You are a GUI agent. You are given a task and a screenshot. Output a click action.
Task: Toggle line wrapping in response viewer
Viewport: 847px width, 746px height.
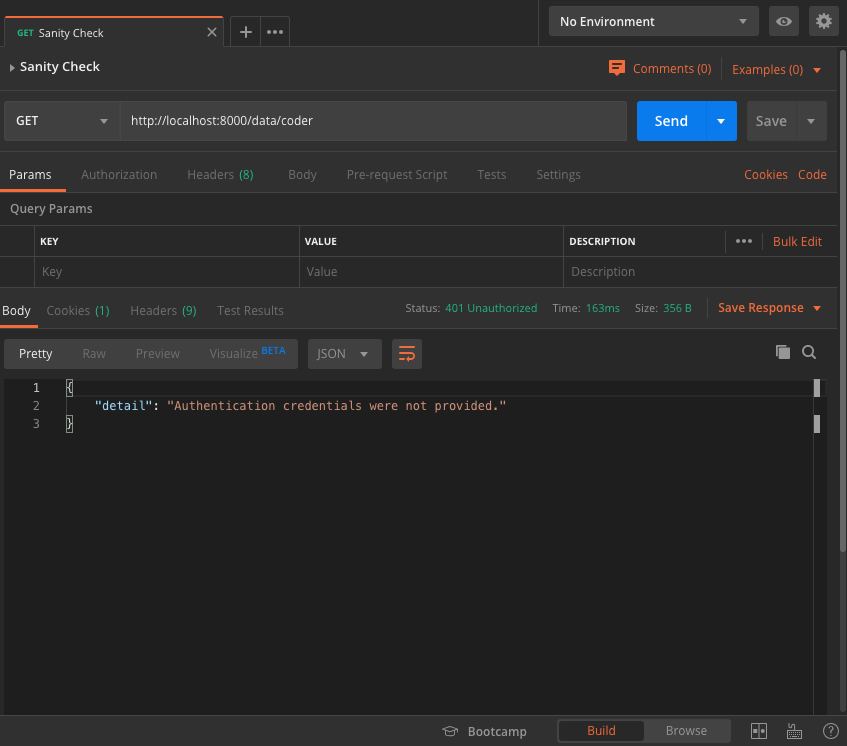click(406, 353)
